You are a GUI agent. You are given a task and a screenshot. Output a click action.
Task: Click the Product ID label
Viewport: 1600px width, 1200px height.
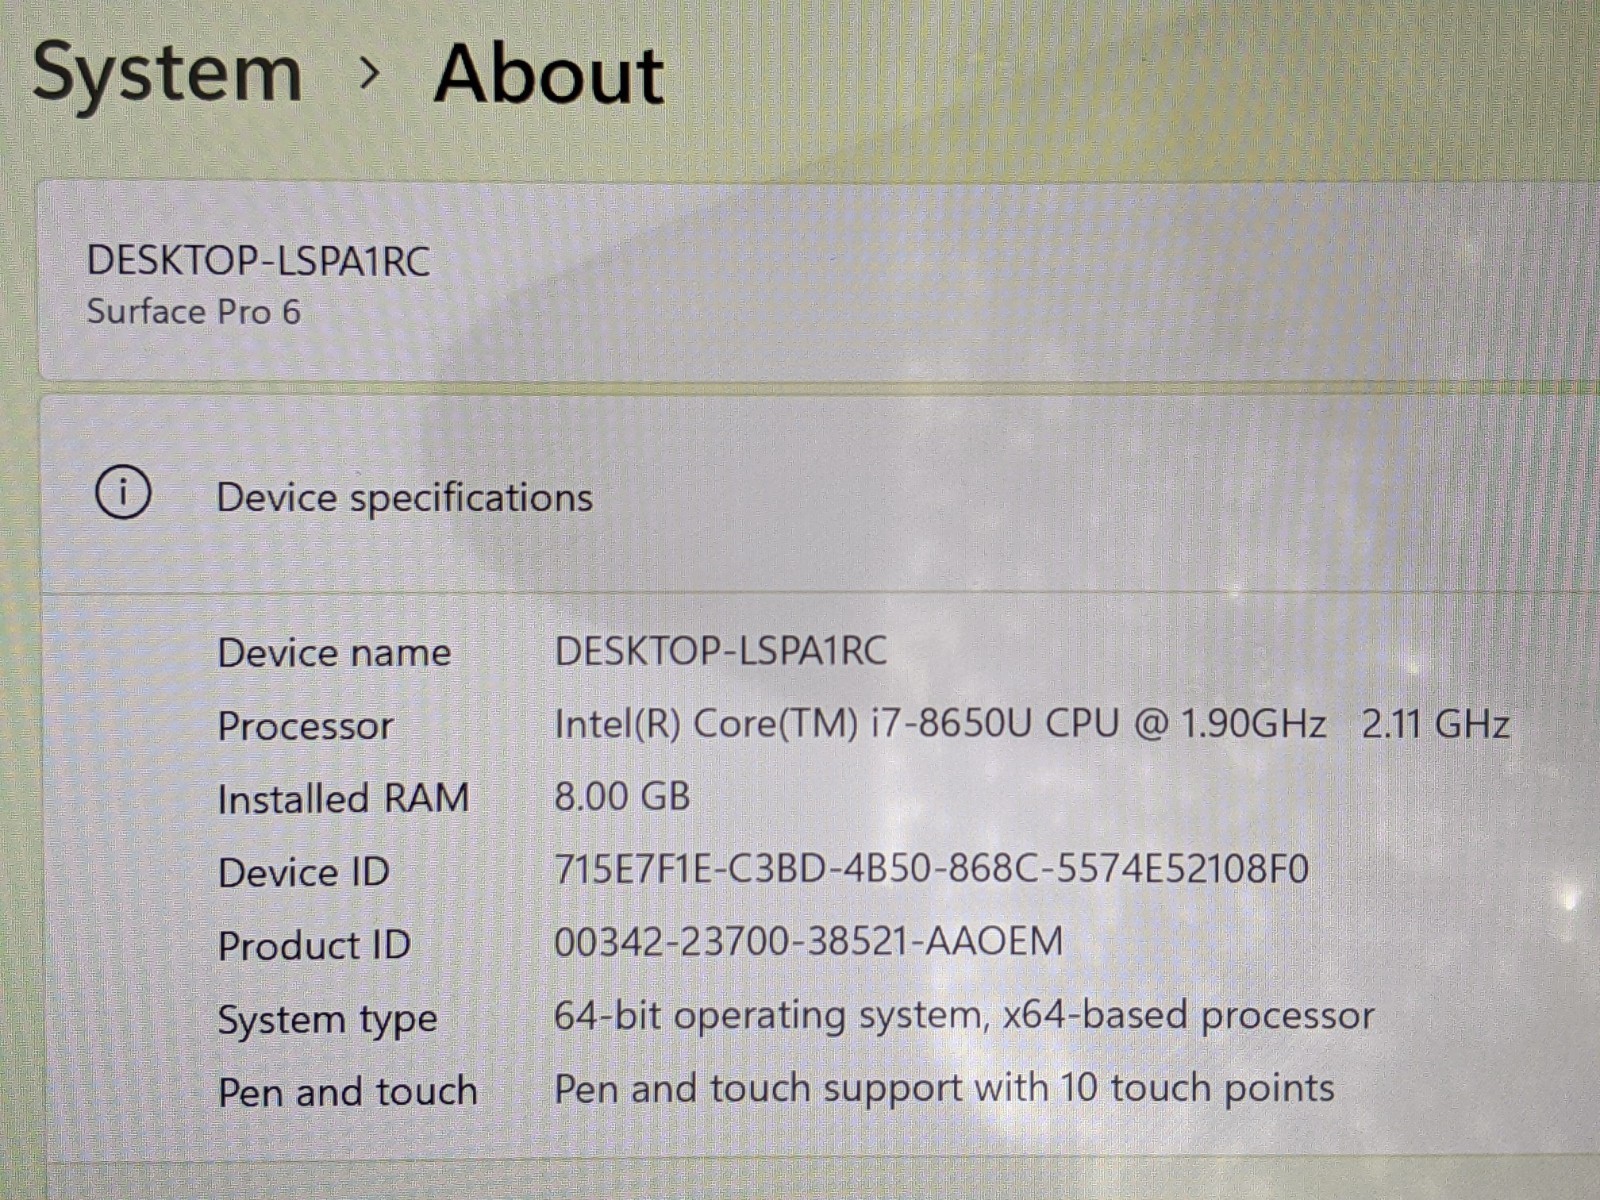tap(314, 945)
